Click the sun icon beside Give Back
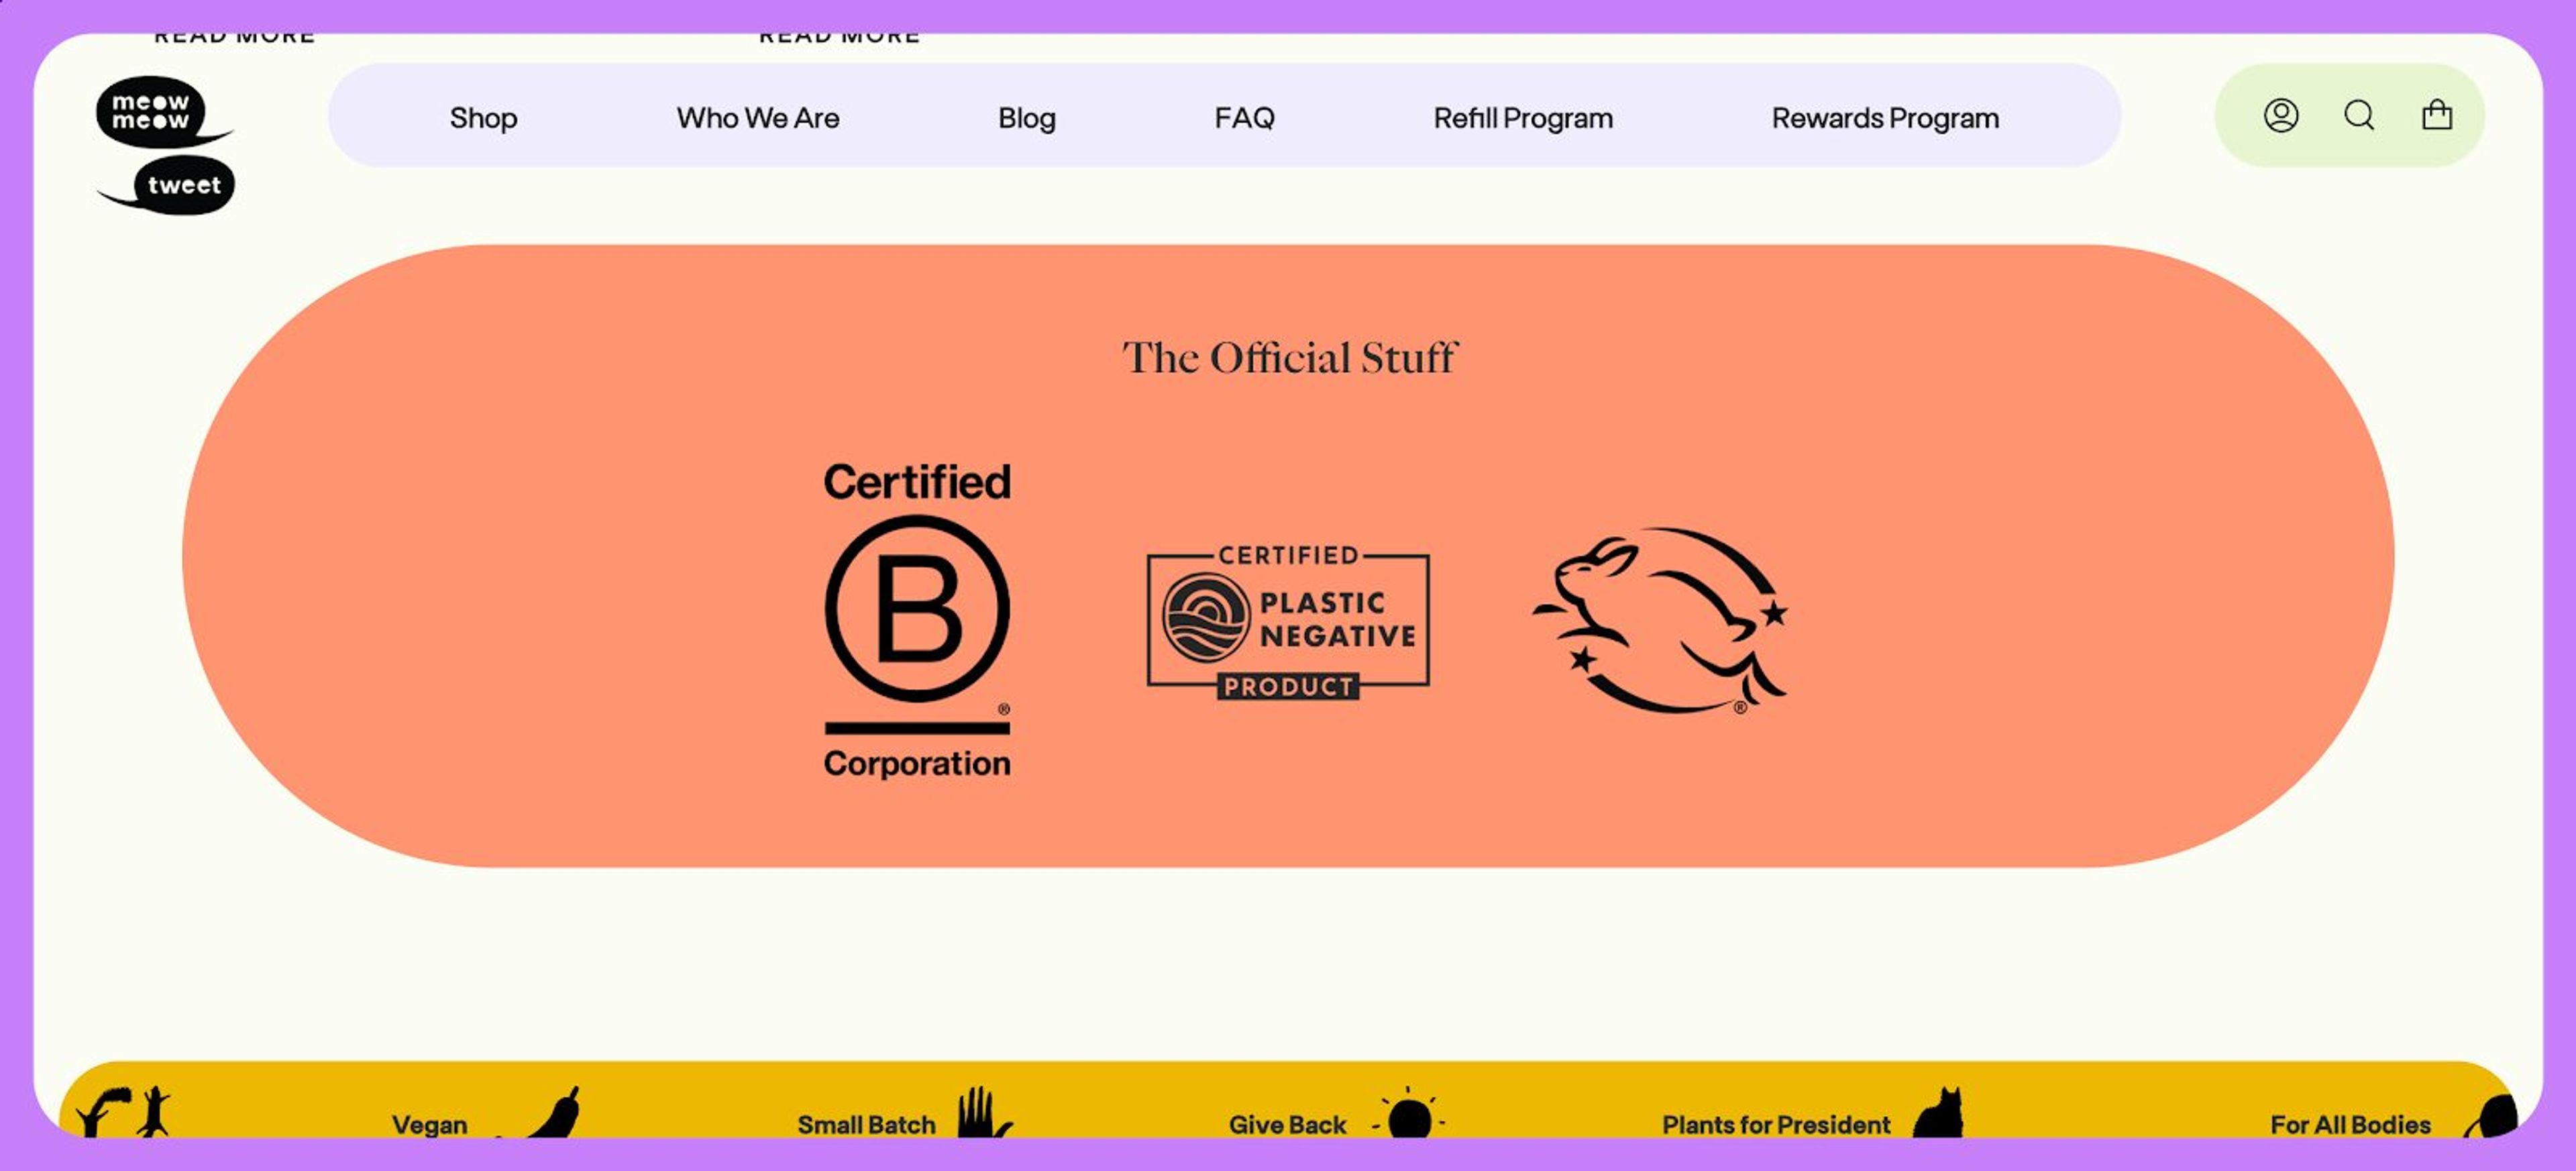Image resolution: width=2576 pixels, height=1171 pixels. pos(1409,1116)
